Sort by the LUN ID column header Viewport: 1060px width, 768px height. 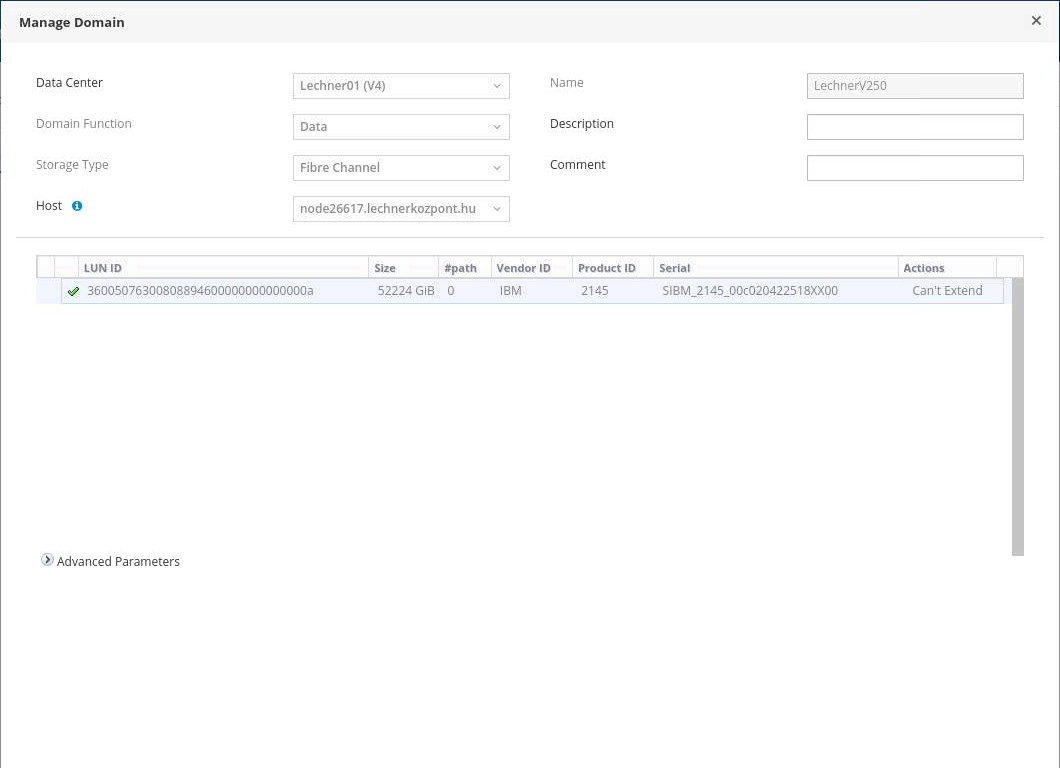[223, 268]
